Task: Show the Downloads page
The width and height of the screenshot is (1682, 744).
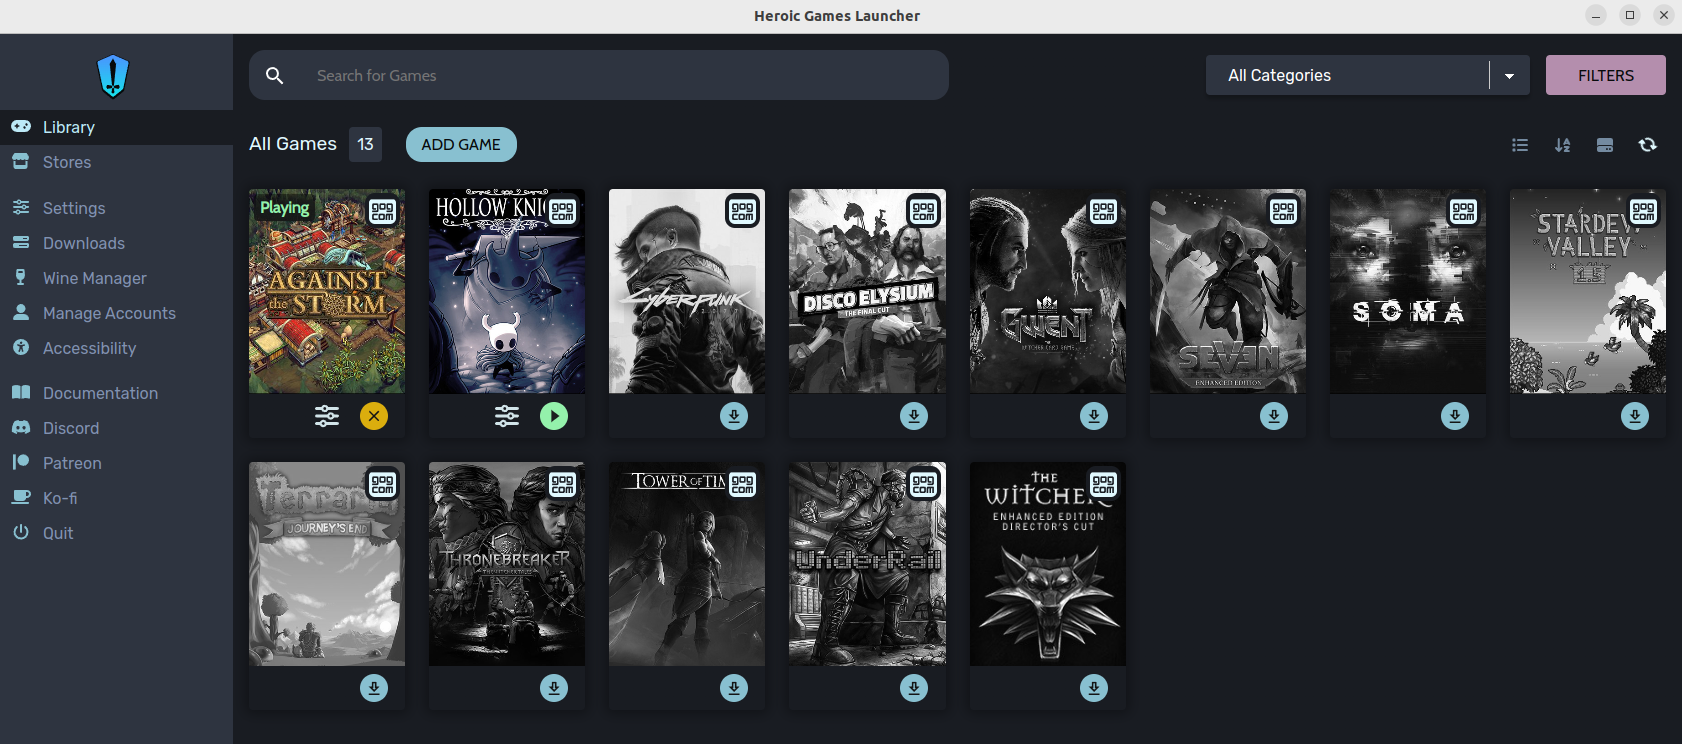Action: pos(116,243)
